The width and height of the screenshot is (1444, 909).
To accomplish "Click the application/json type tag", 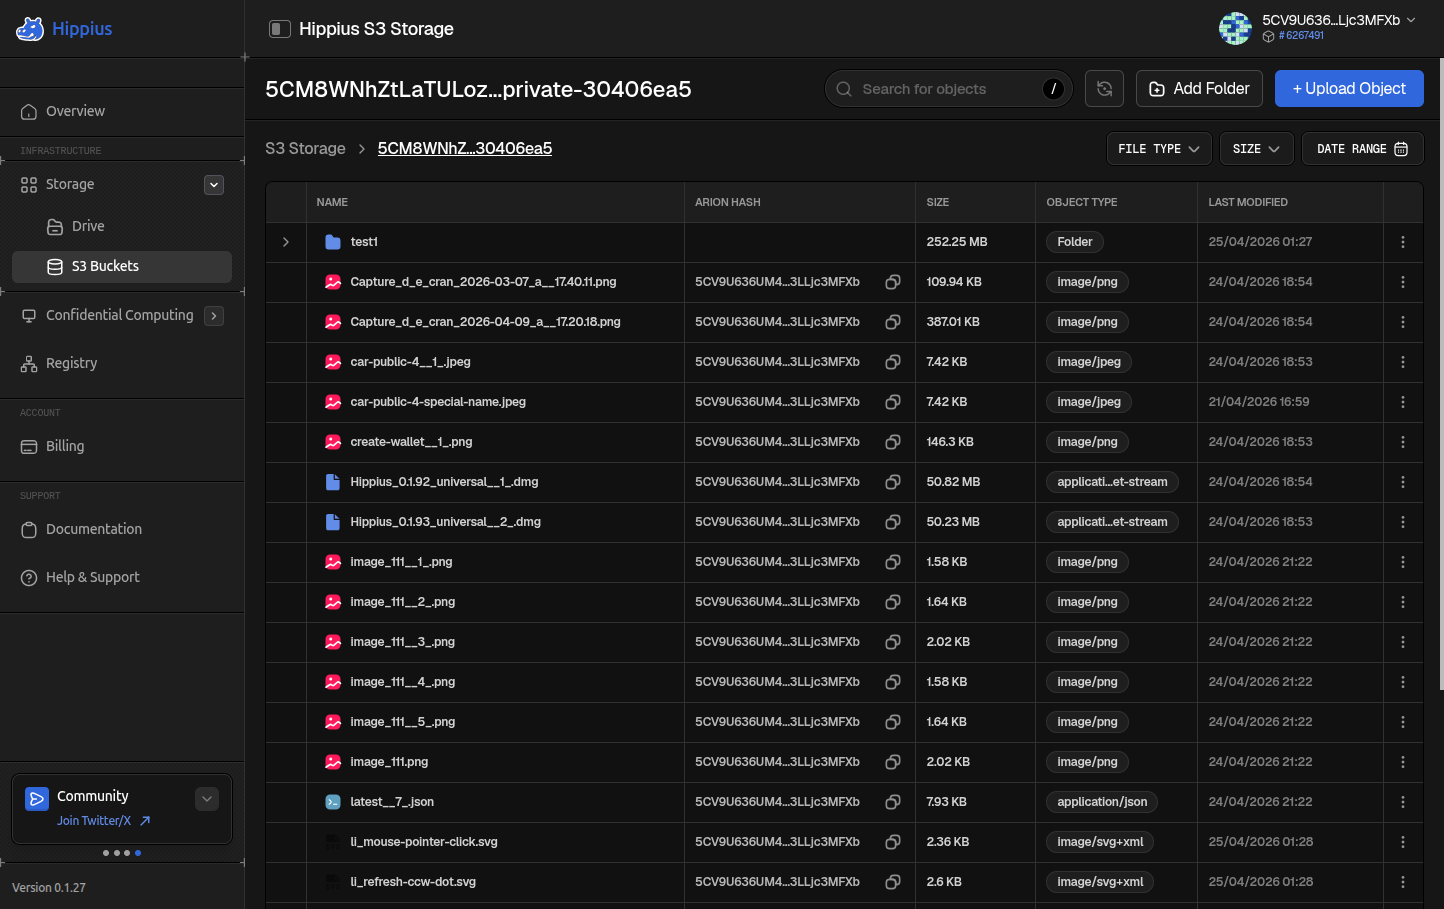I will coord(1102,802).
